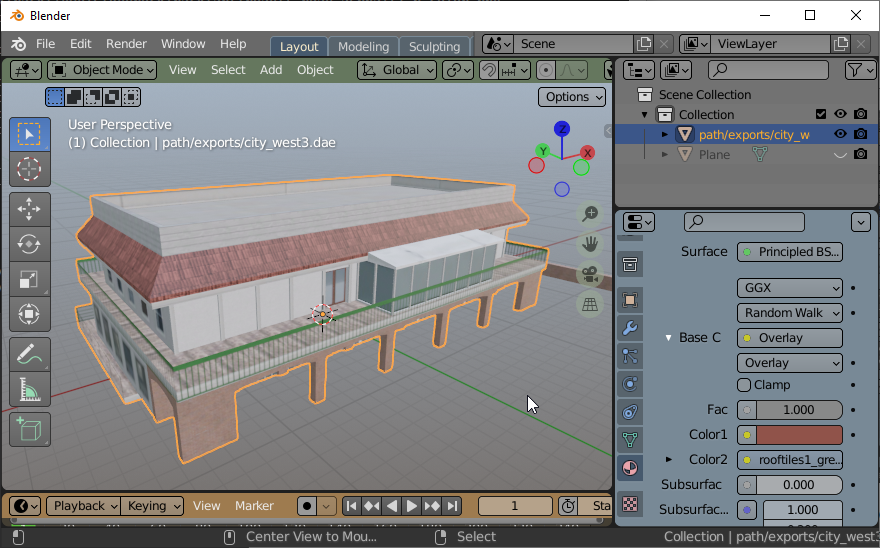Screen dimensions: 880x548
Task: Click the blue Z axis gizmo ball
Action: click(x=562, y=129)
